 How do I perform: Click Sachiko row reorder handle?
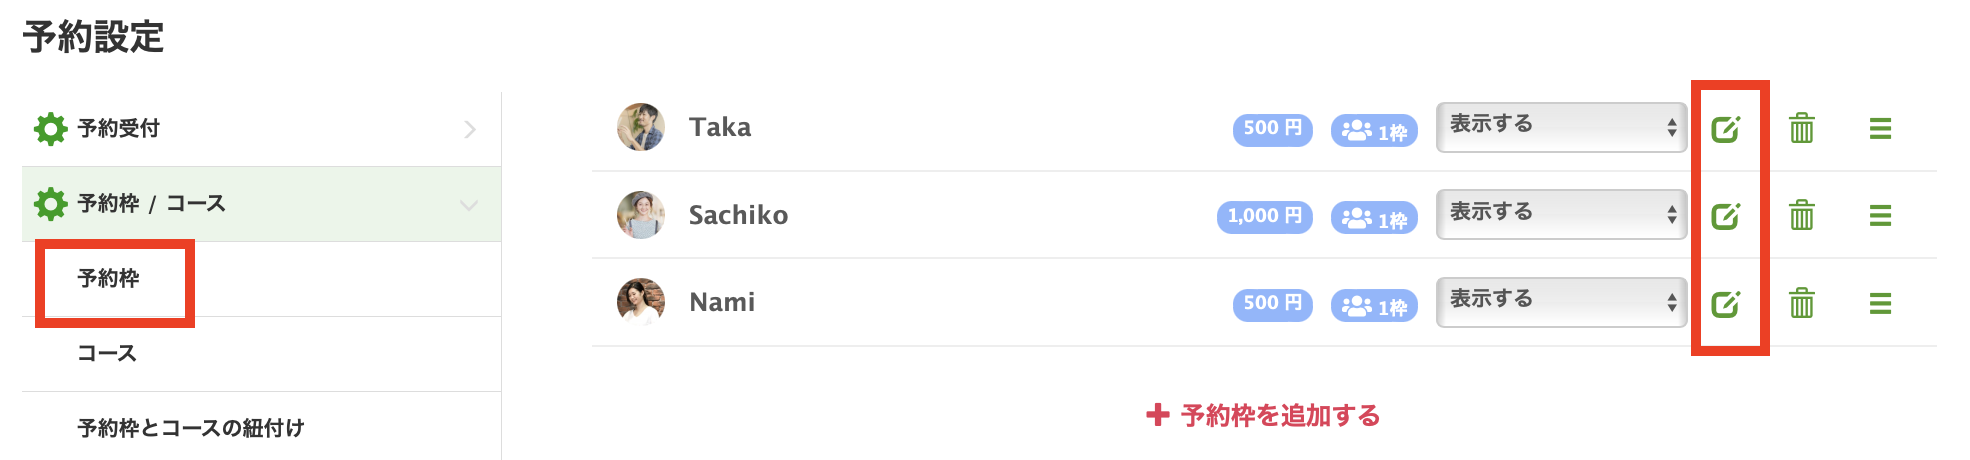[1880, 216]
